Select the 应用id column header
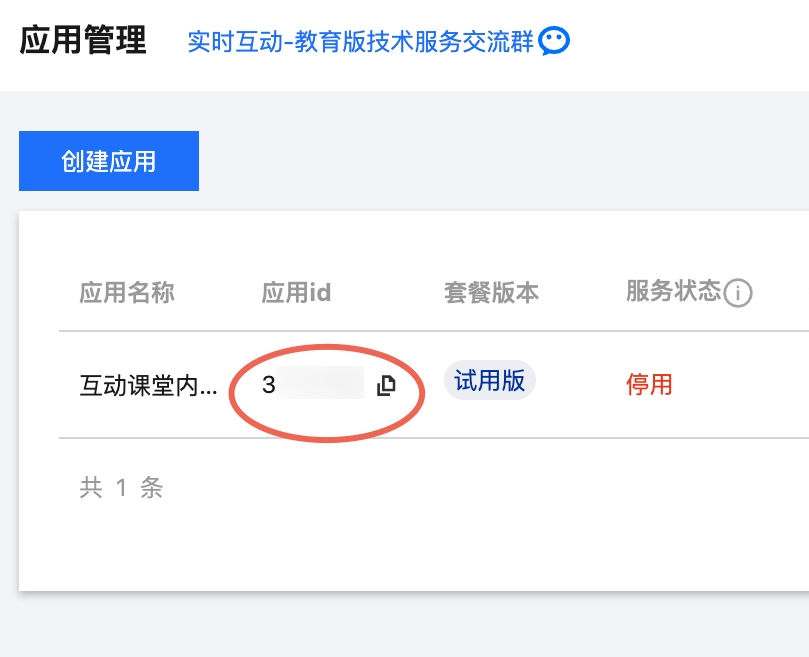Screen dimensions: 809x657 click(296, 293)
